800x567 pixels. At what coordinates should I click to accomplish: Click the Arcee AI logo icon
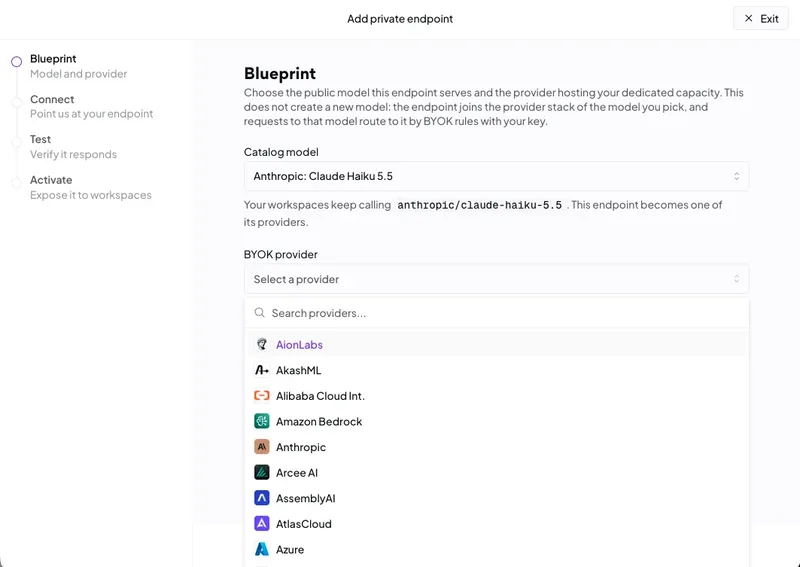point(262,473)
